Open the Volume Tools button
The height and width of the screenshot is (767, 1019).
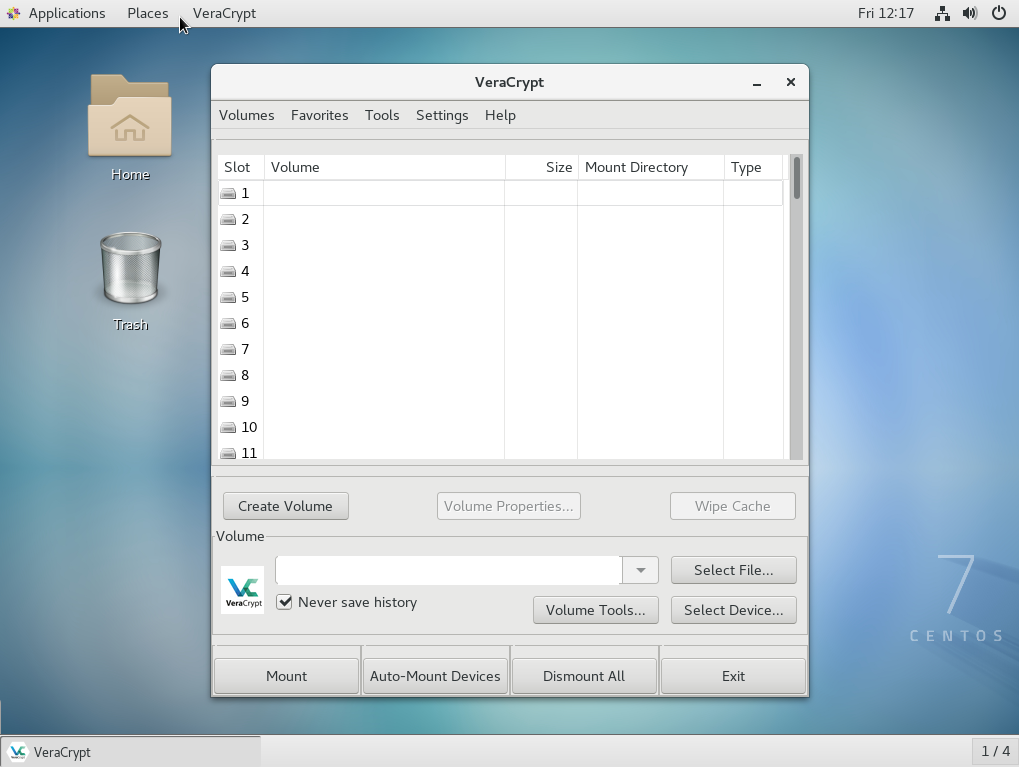point(595,610)
